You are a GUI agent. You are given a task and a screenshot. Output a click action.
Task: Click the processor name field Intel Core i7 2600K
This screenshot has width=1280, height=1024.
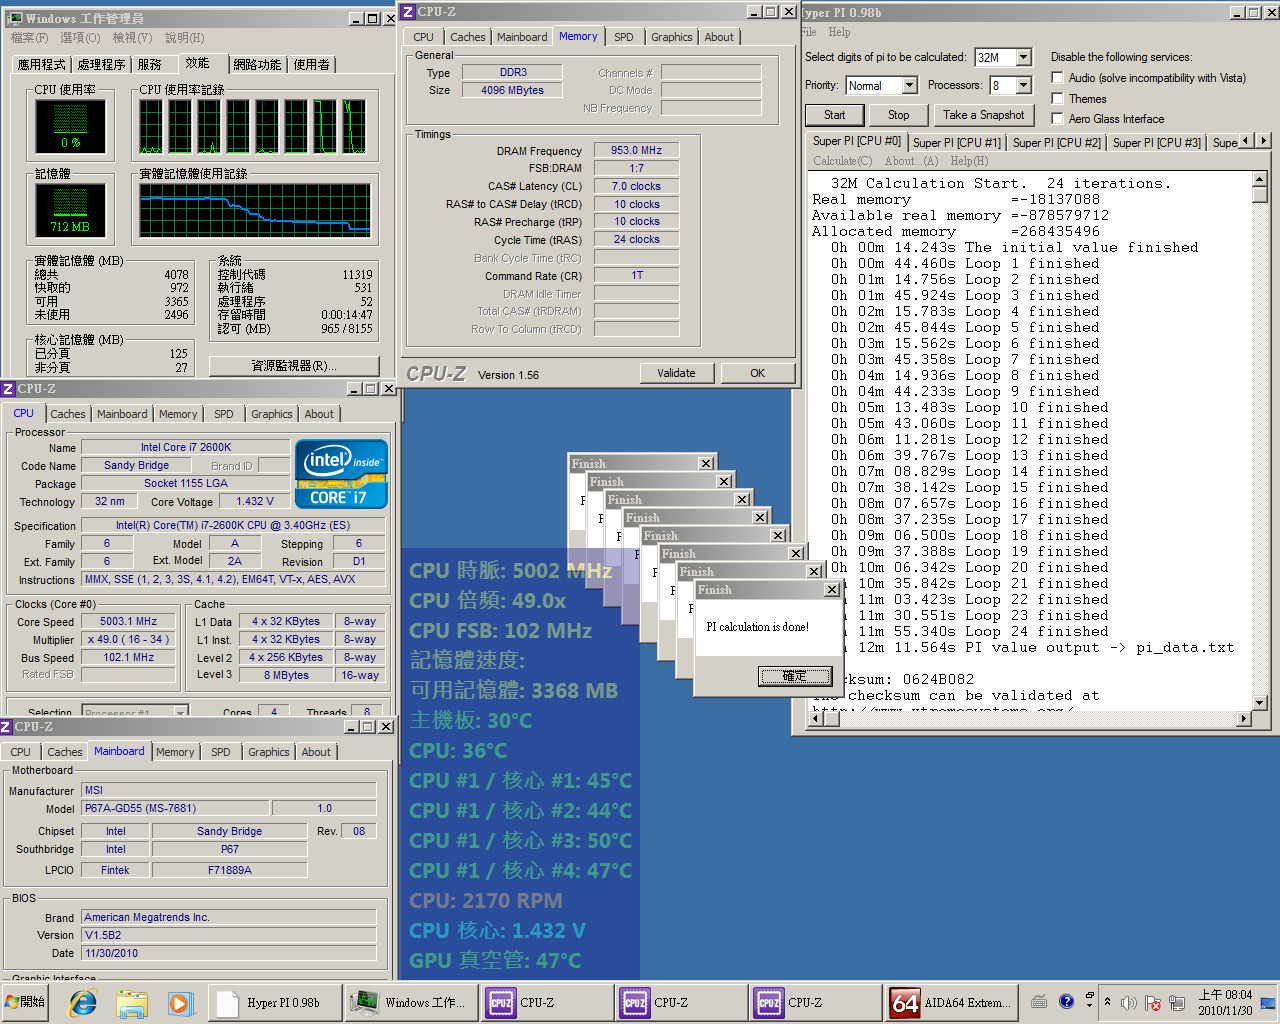(186, 447)
